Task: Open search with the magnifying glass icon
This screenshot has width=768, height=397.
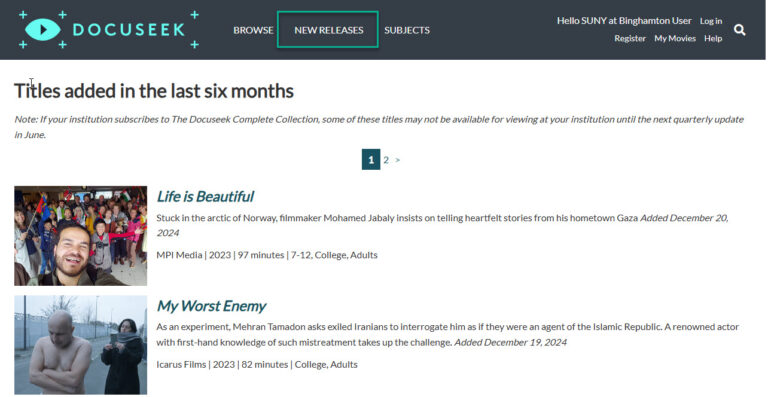Action: pyautogui.click(x=740, y=30)
